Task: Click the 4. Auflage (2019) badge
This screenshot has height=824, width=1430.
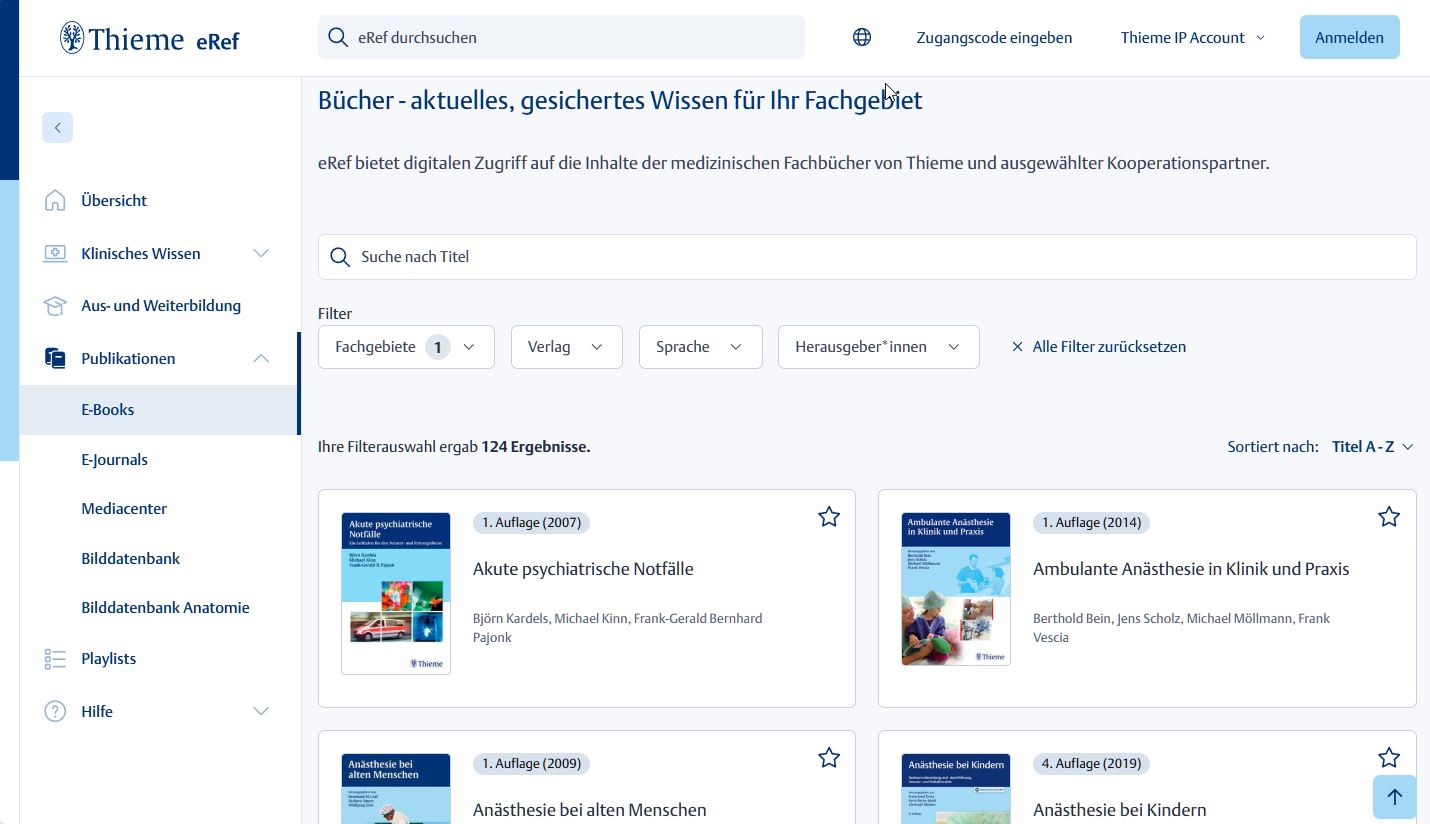Action: tap(1091, 764)
